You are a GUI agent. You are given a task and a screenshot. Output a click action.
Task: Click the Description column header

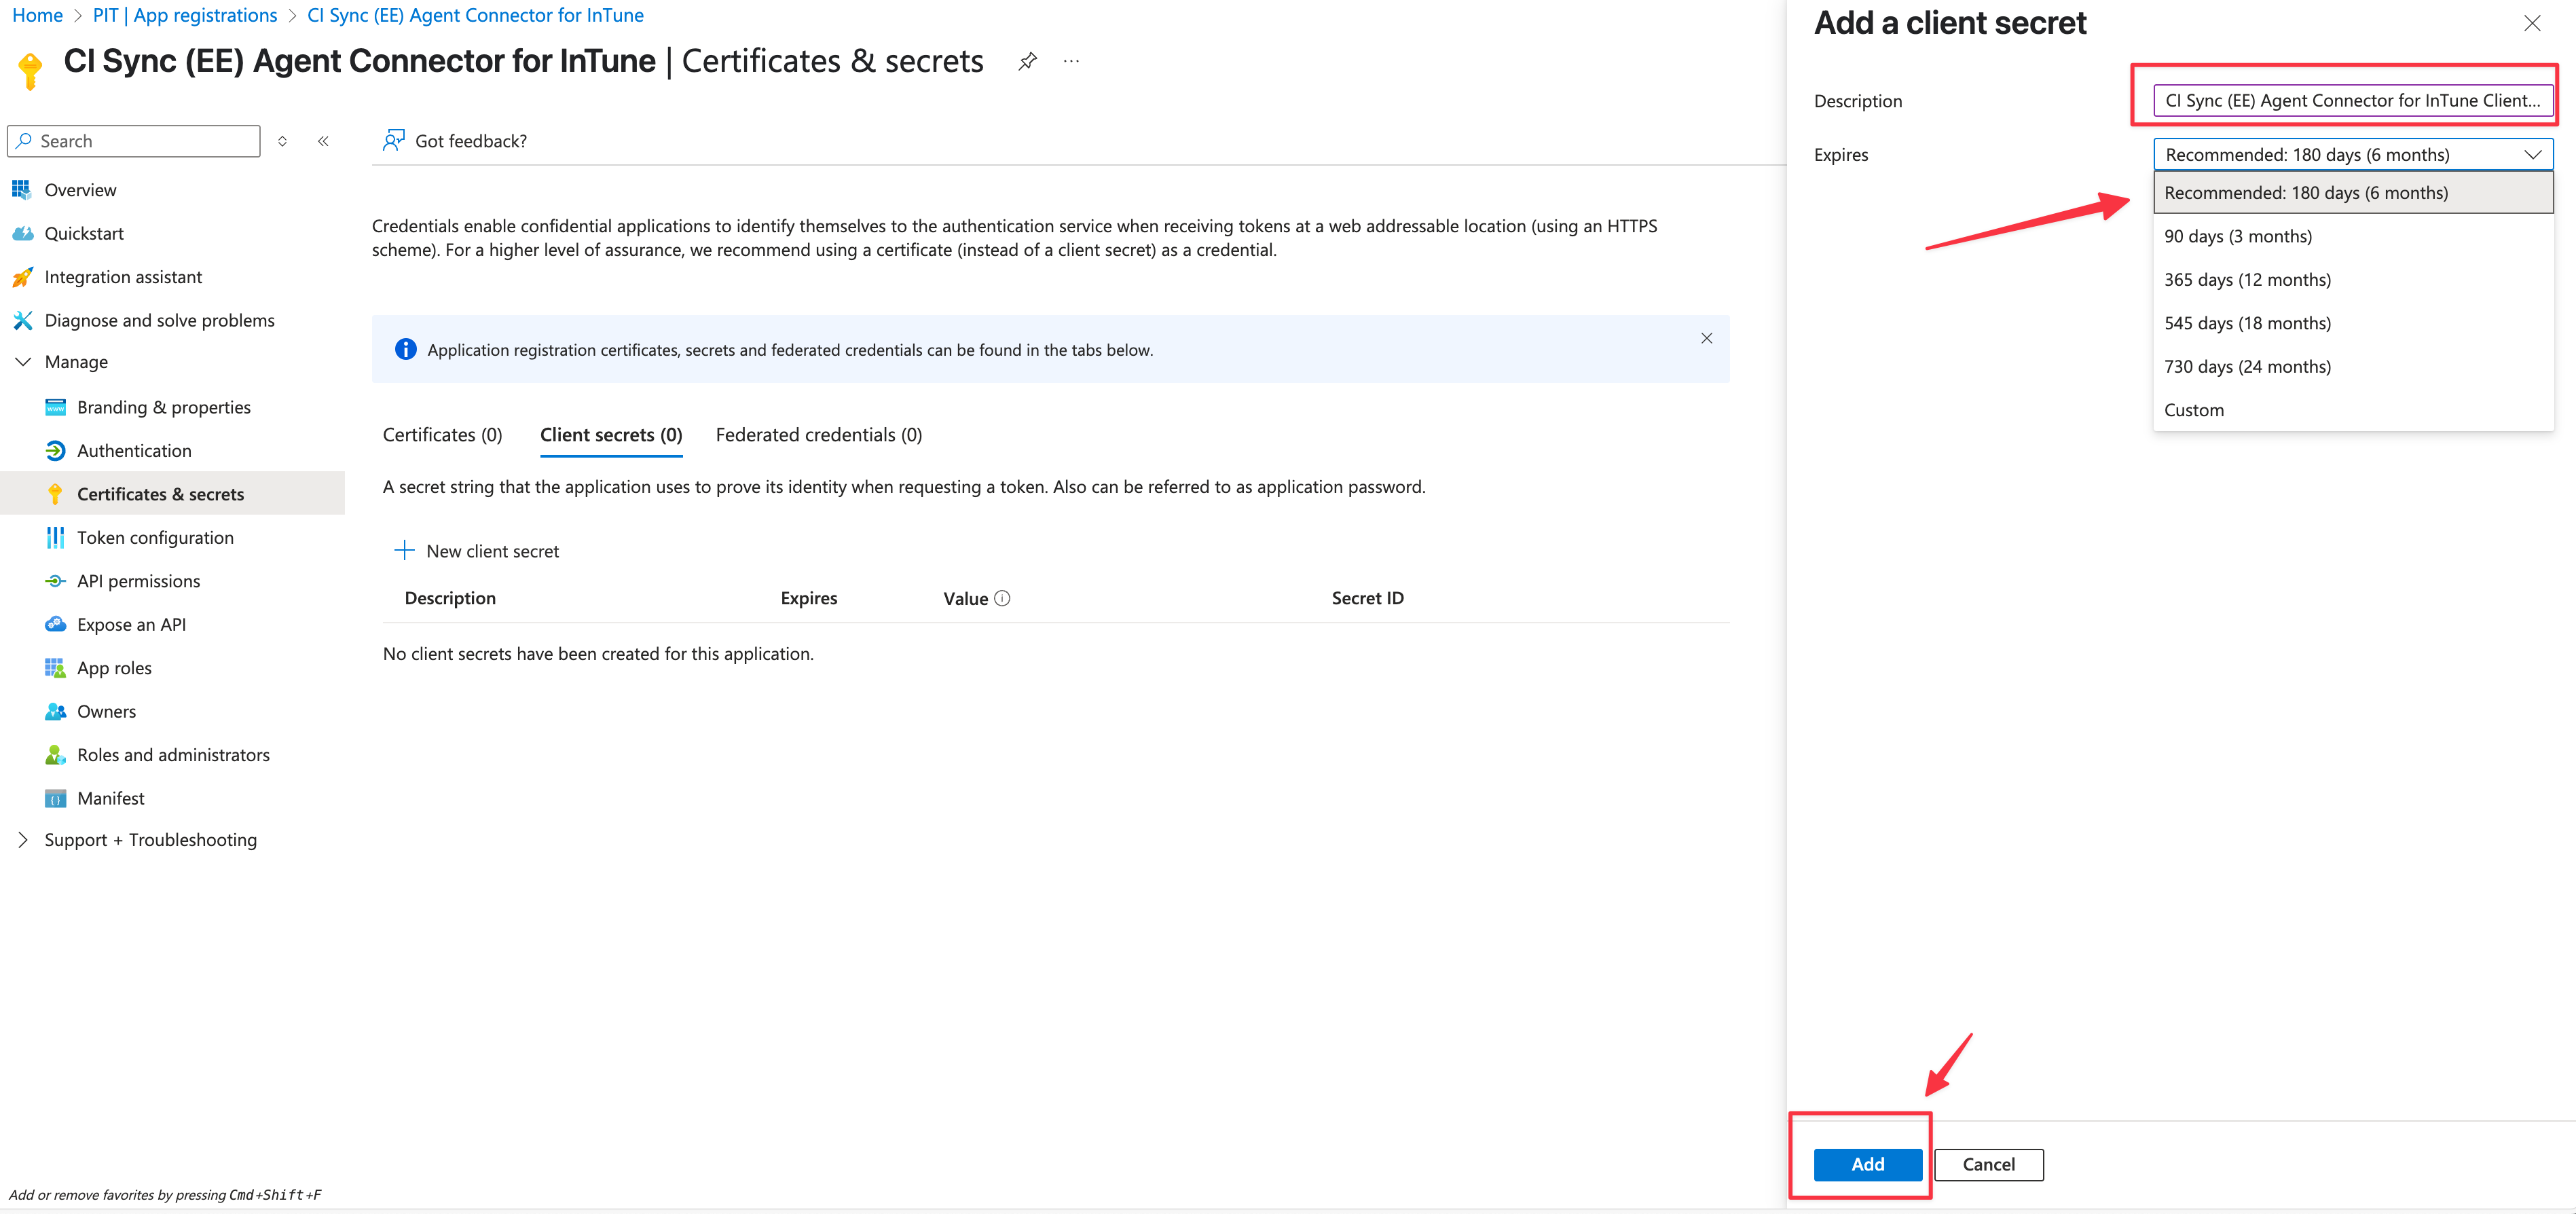pos(450,598)
